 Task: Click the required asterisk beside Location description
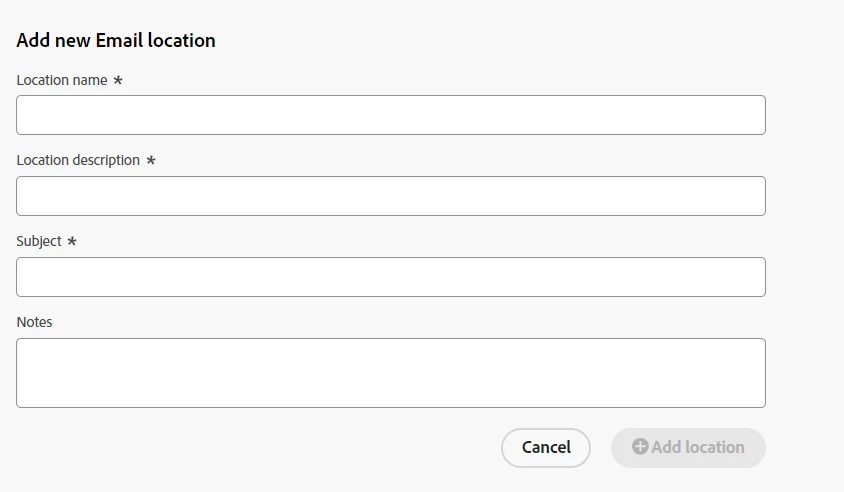click(151, 161)
